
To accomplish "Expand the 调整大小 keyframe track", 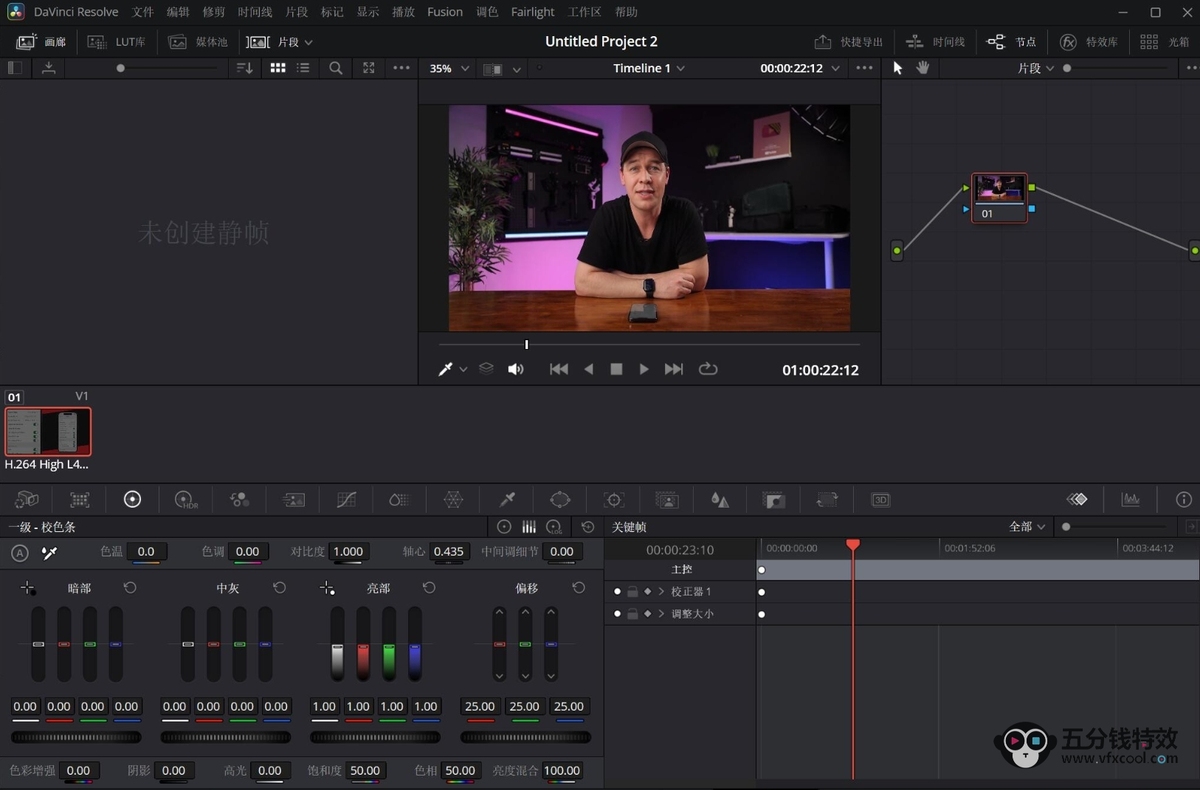I will (661, 614).
